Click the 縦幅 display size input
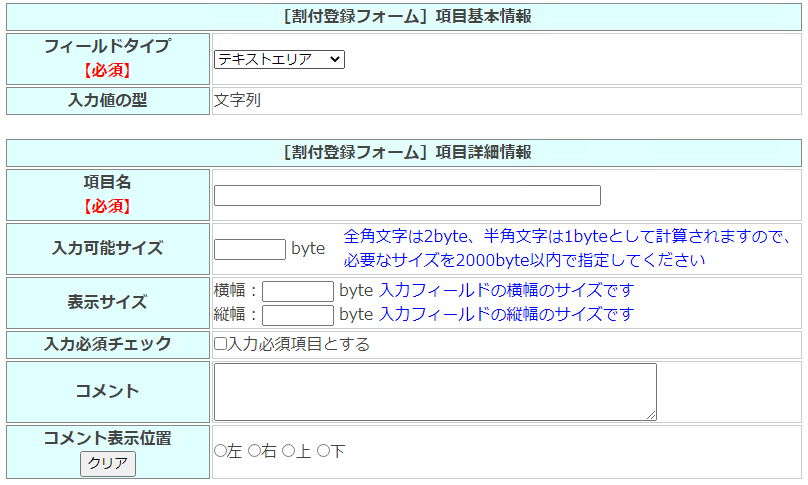808x485 pixels. pos(297,315)
